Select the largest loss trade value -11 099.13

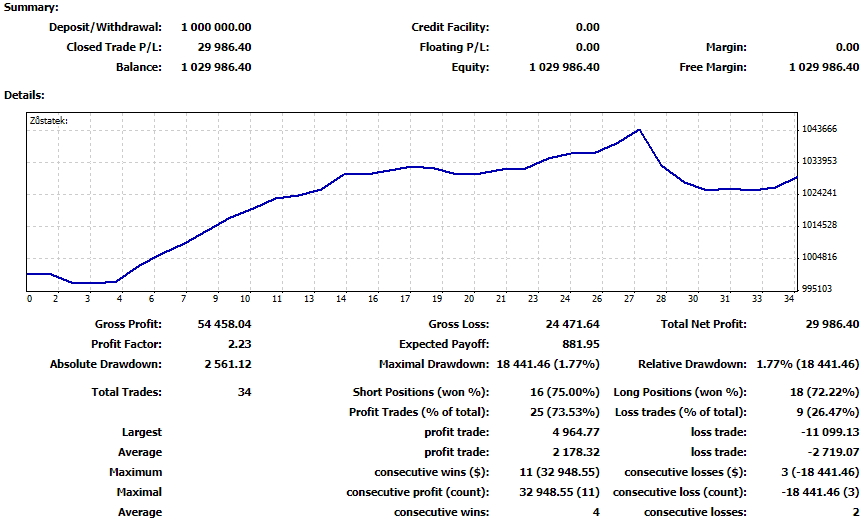(824, 432)
